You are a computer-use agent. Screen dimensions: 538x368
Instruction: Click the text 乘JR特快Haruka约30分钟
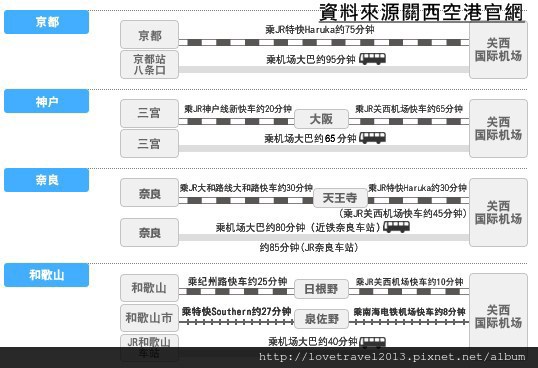coord(417,188)
